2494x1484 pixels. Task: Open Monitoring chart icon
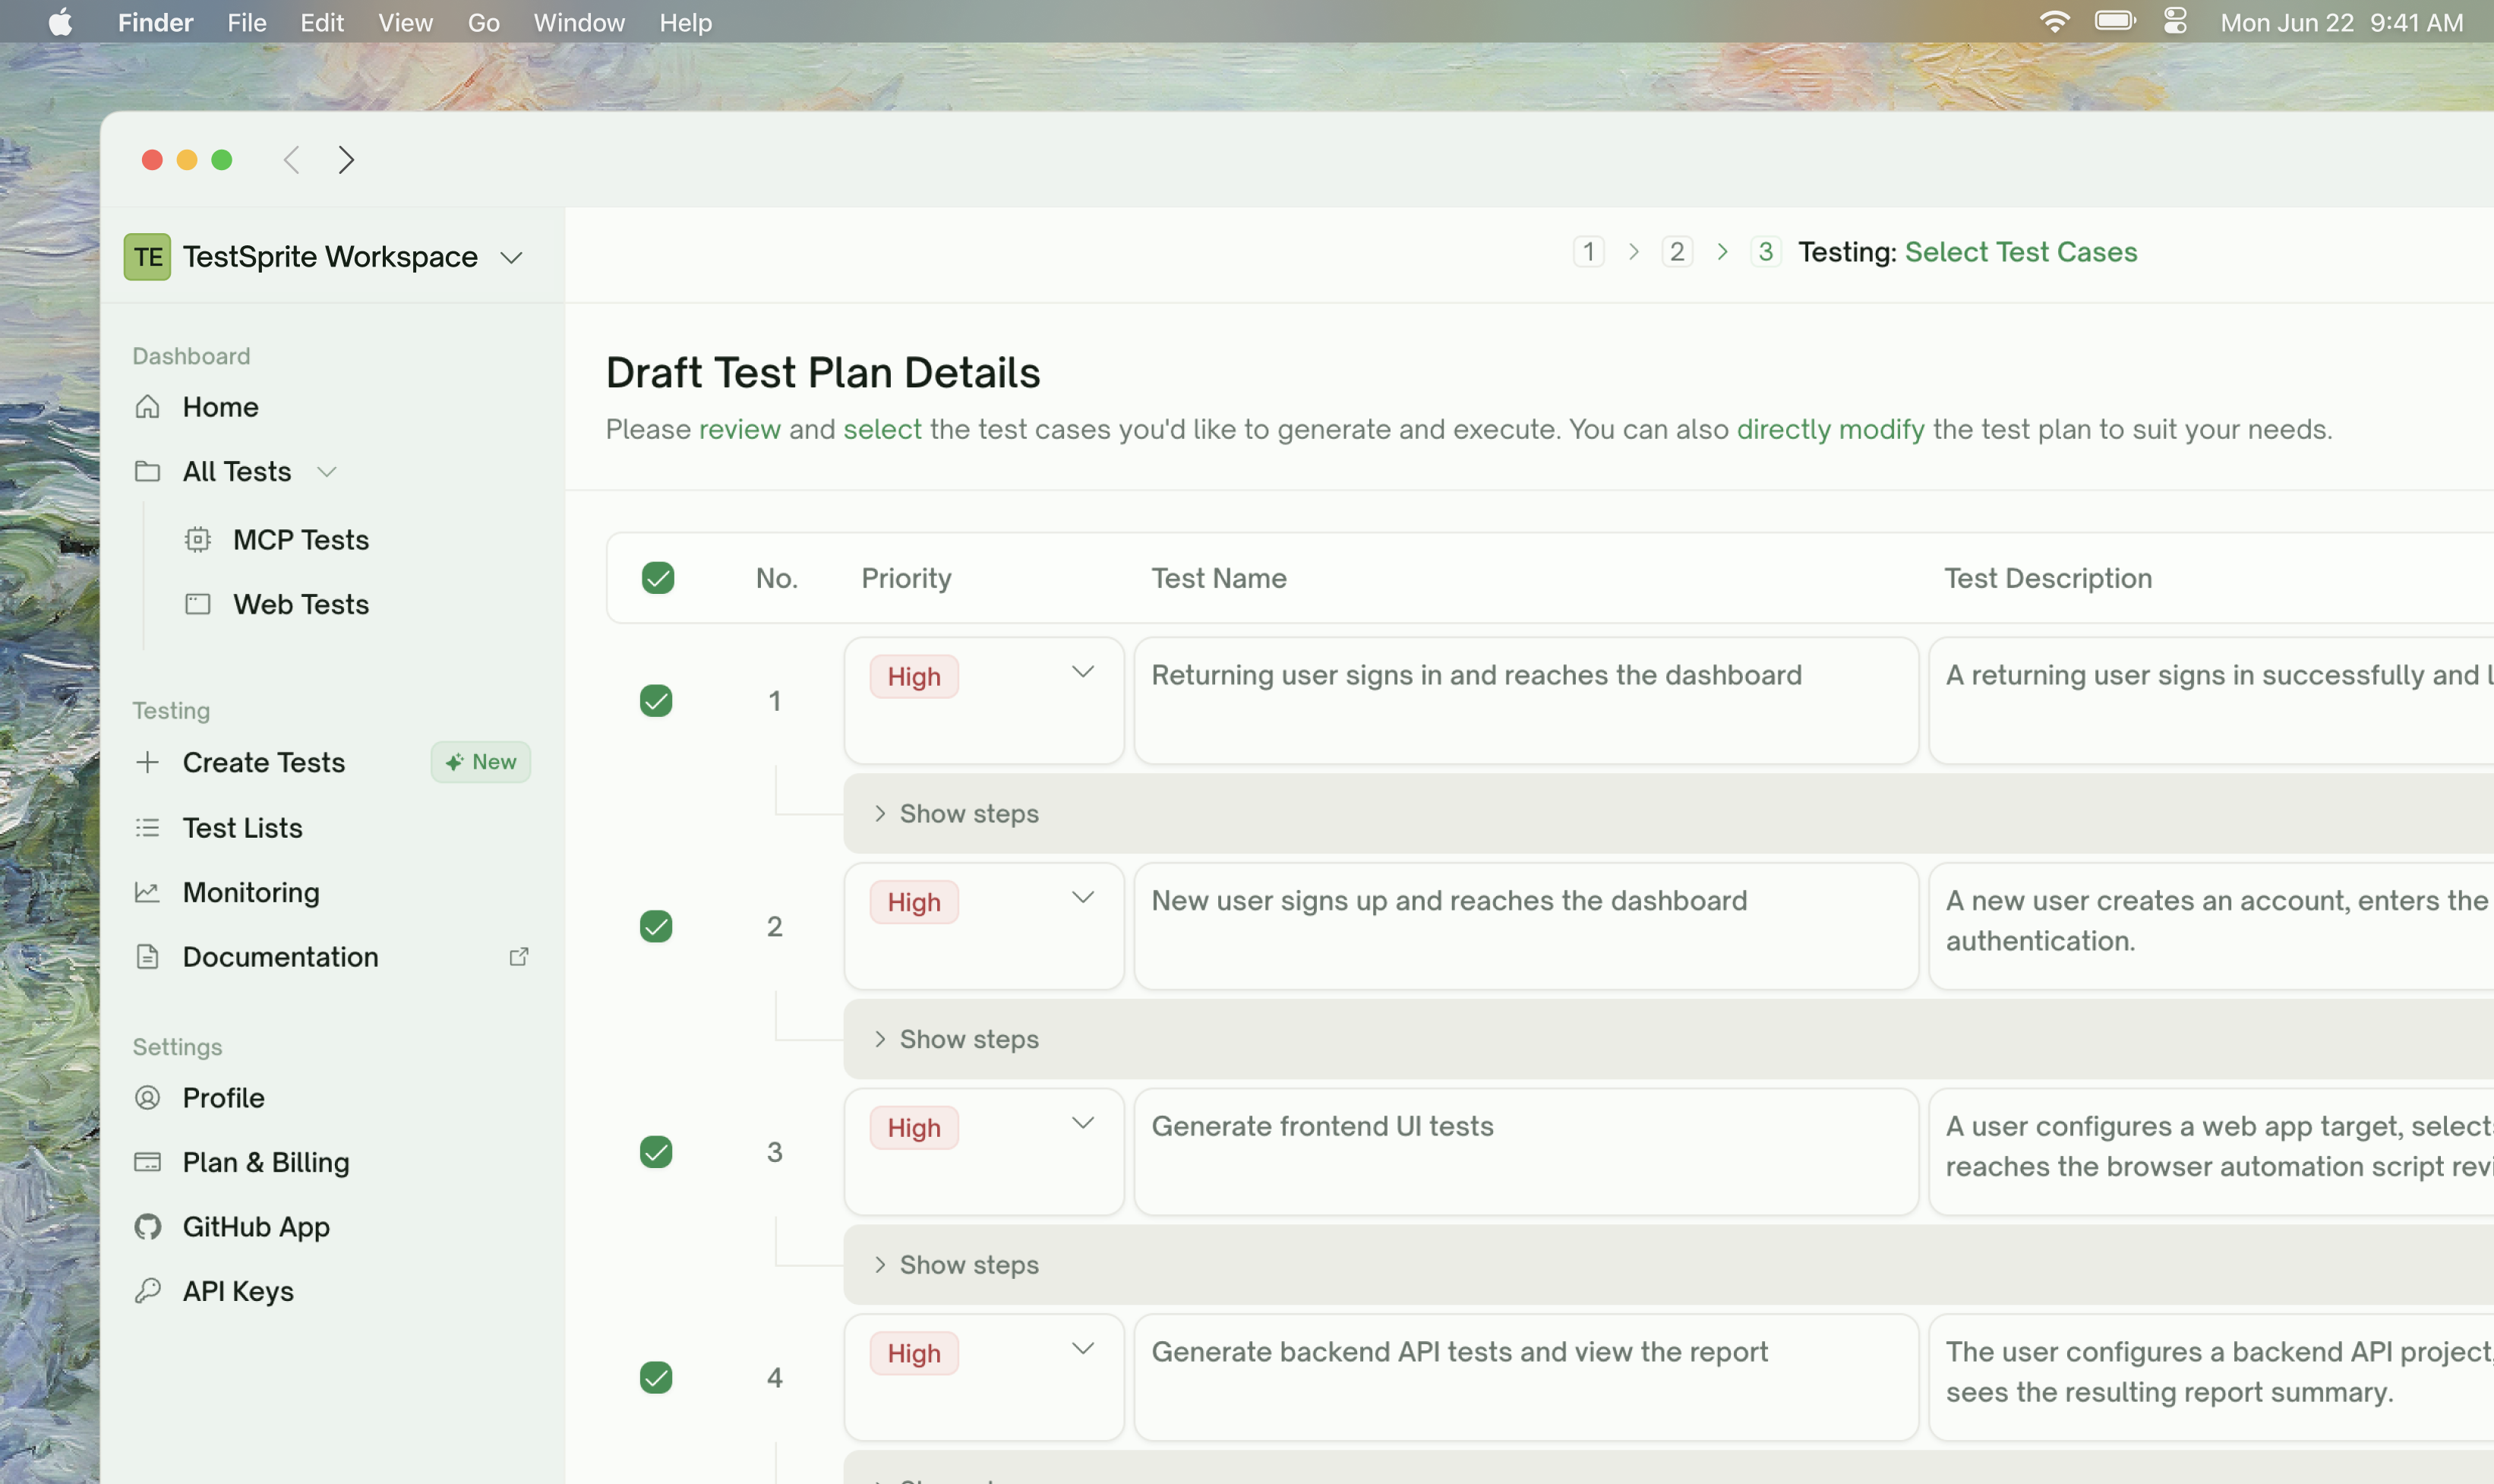click(147, 892)
